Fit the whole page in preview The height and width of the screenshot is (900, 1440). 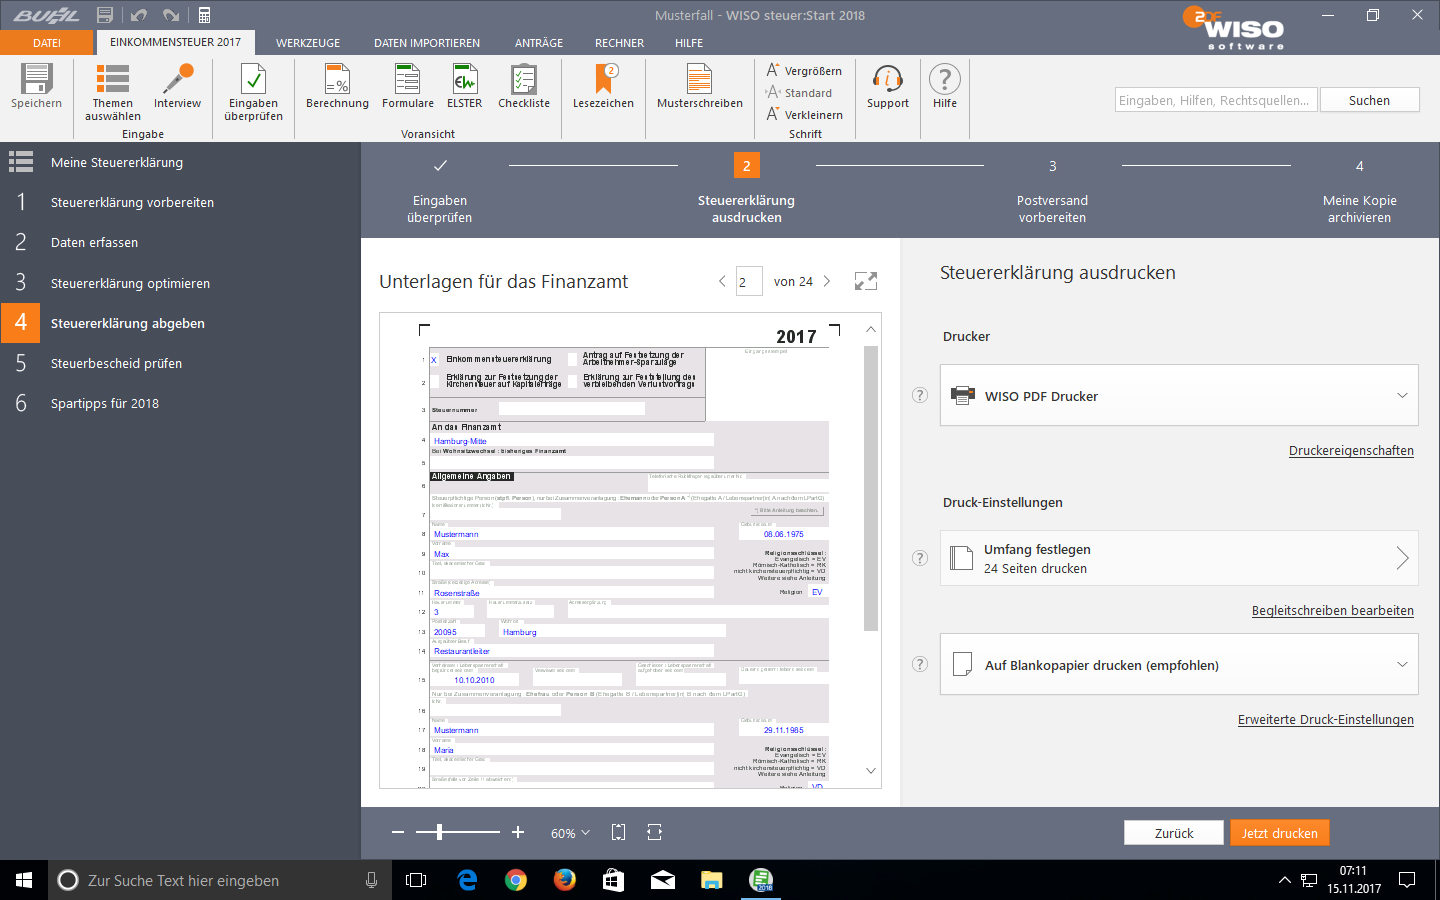(x=618, y=832)
